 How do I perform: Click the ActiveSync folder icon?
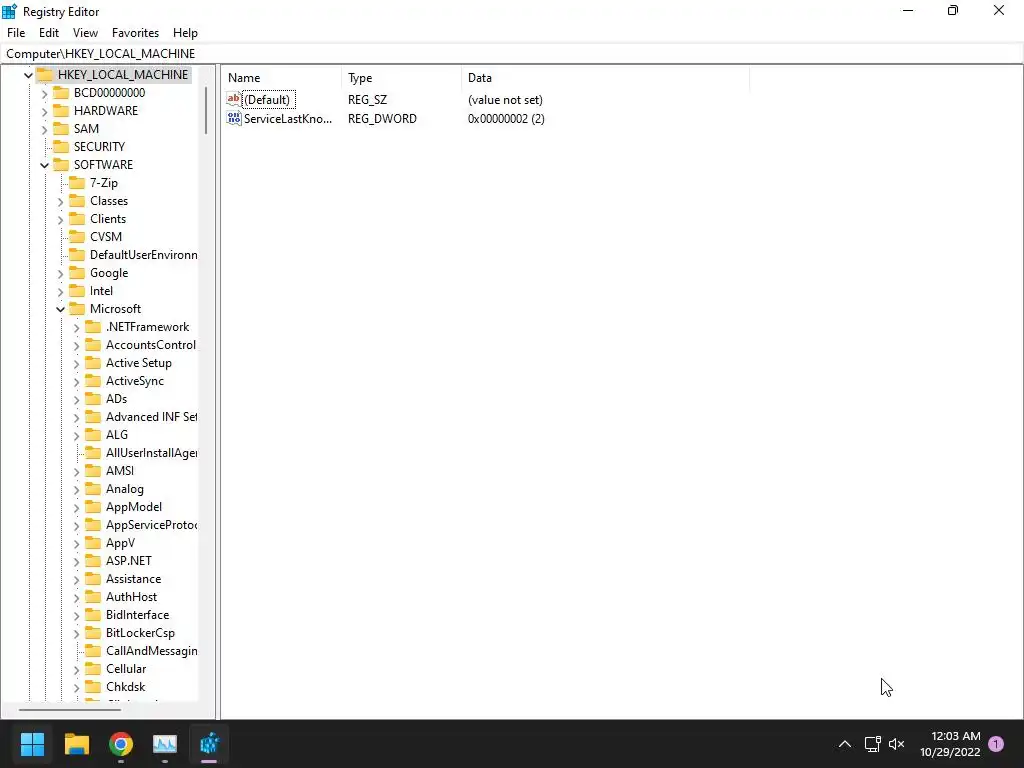coord(93,381)
